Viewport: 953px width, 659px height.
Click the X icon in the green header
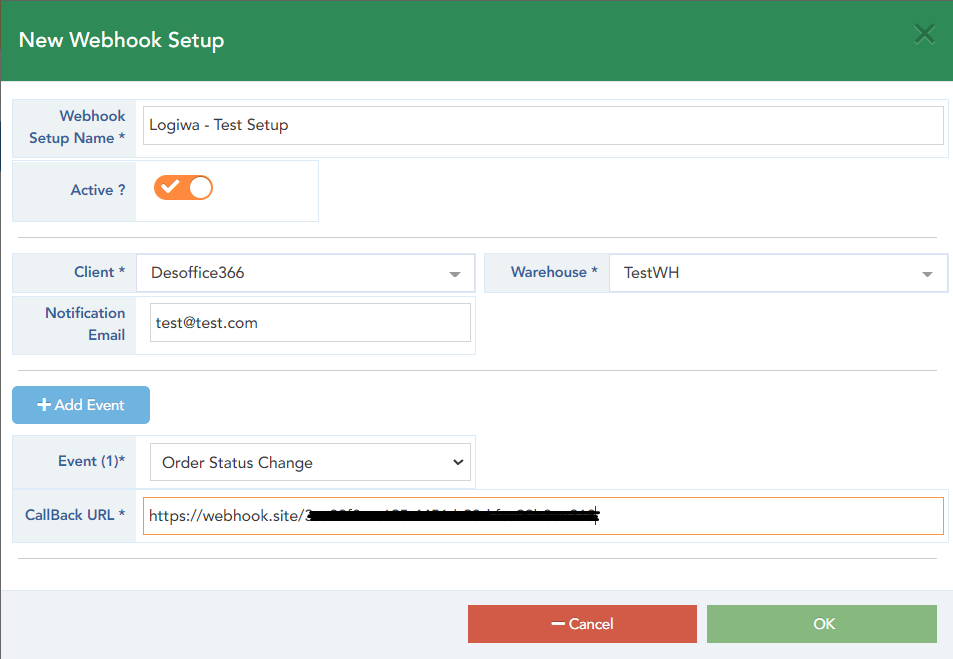click(x=923, y=33)
